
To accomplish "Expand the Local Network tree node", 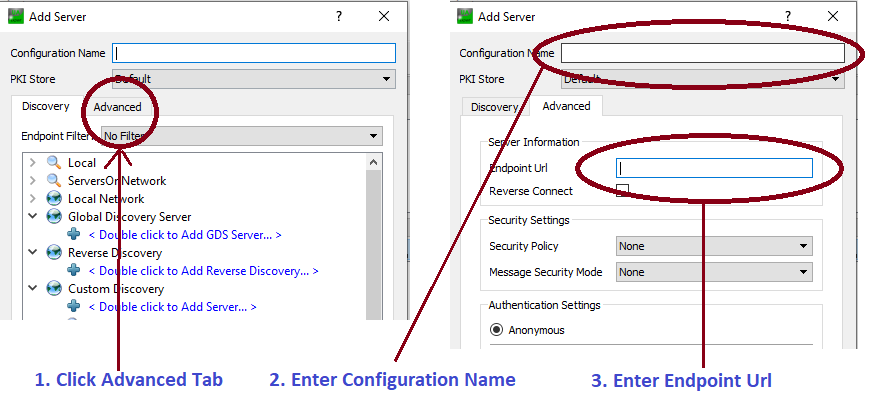I will [33, 198].
